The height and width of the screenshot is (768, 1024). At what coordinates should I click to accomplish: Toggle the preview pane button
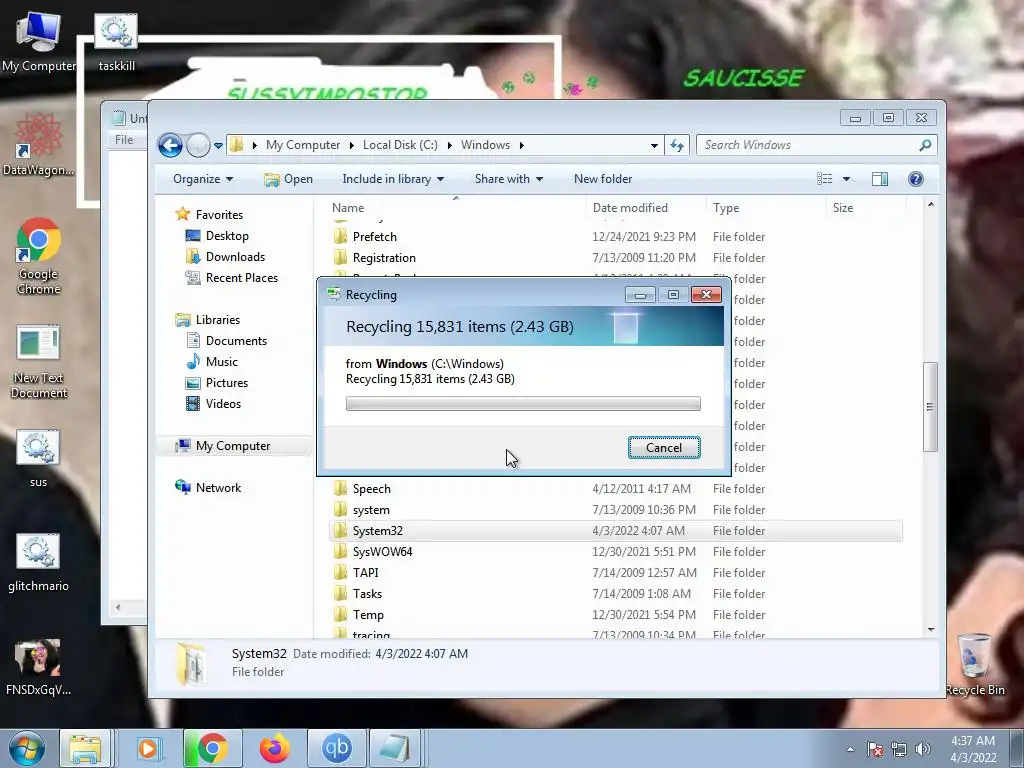[x=880, y=179]
